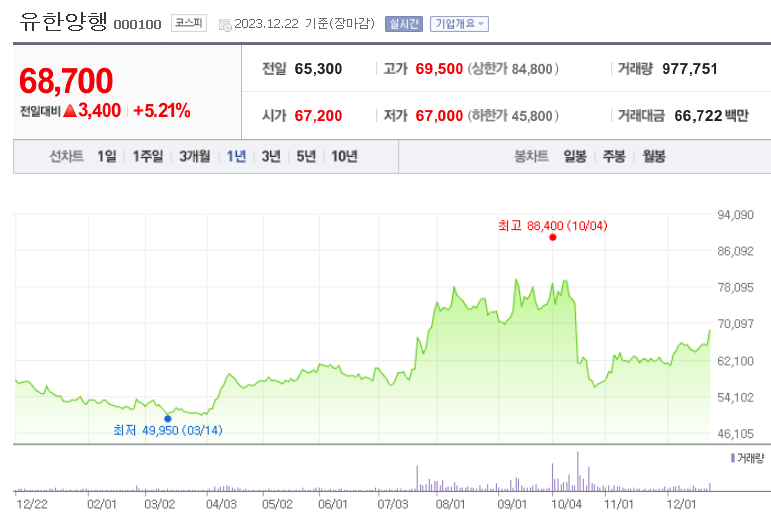This screenshot has height=526, width=771.
Task: Switch to the 3년 chart range
Action: (271, 156)
